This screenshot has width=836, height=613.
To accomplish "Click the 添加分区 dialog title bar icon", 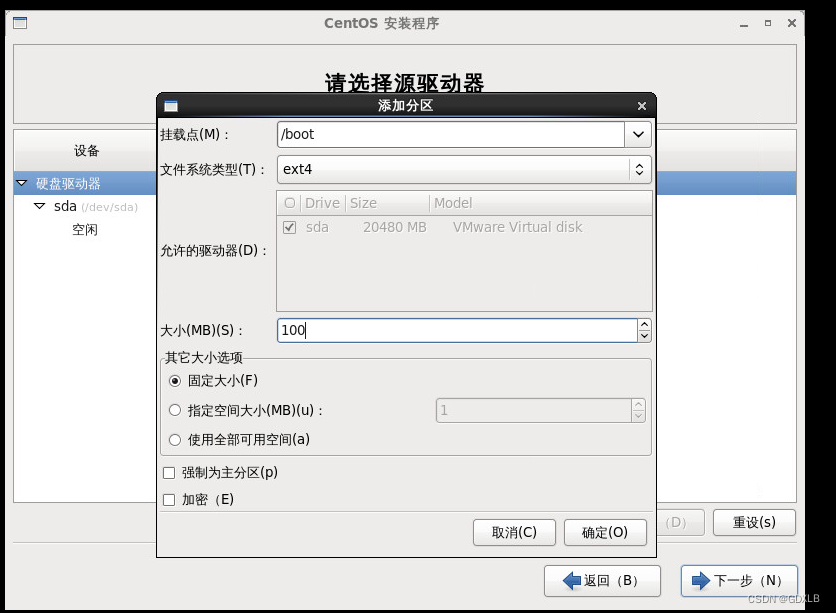I will [172, 105].
